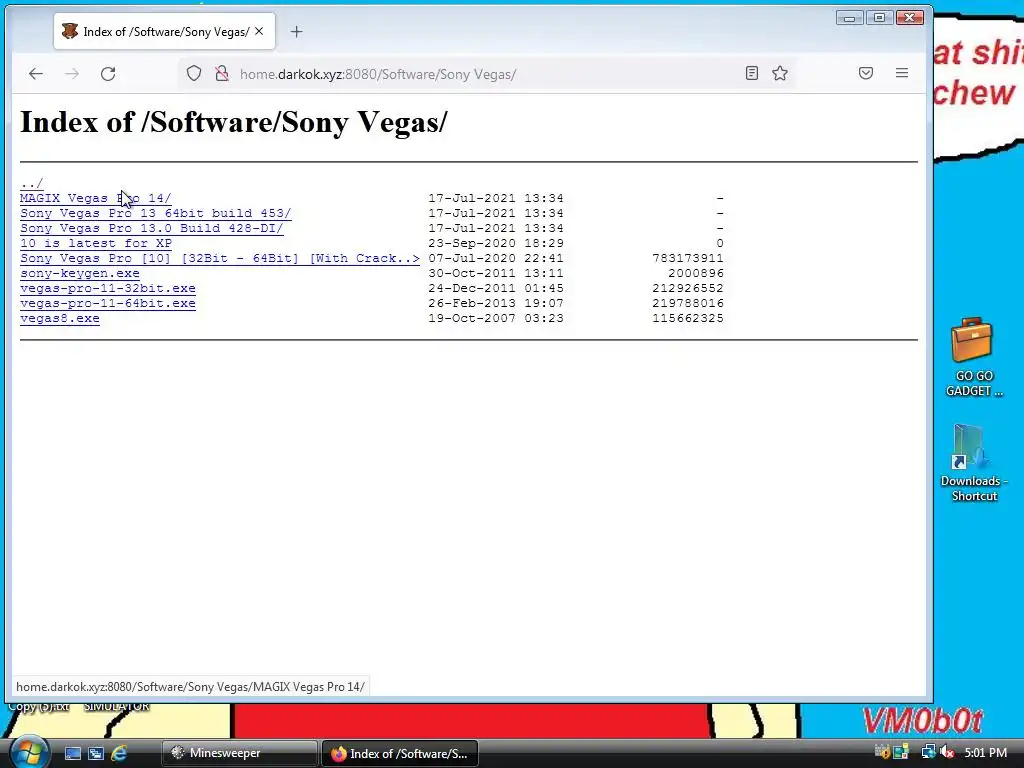Image resolution: width=1024 pixels, height=768 pixels.
Task: Launch Internet Explorer from quick launch
Action: [120, 753]
